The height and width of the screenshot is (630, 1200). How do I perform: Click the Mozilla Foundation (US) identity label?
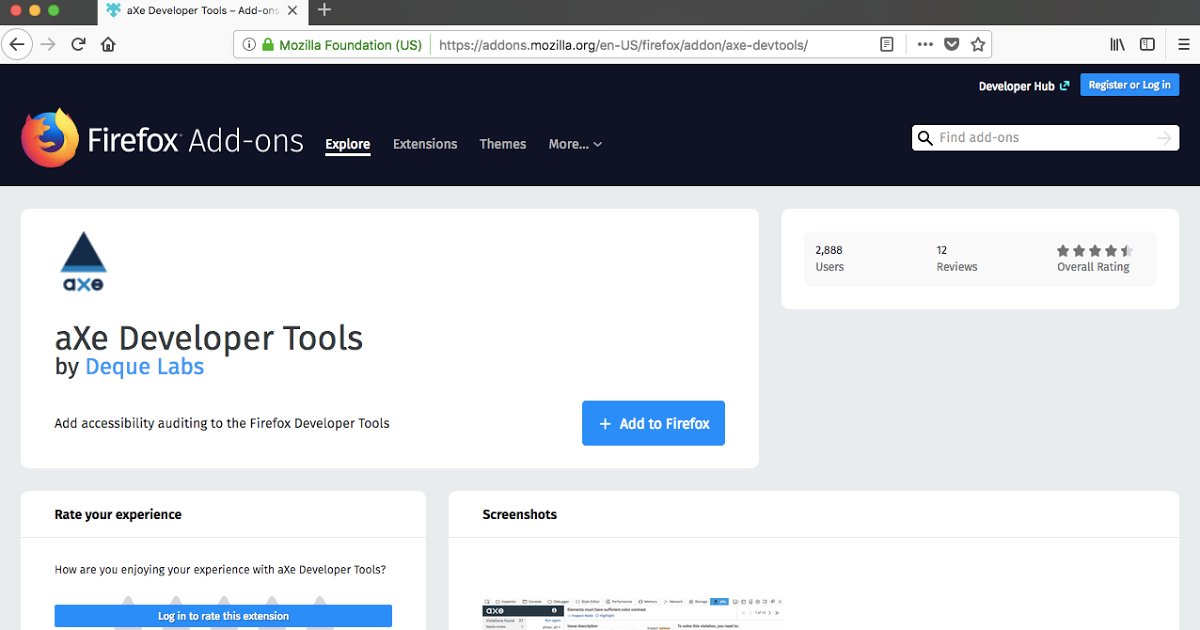350,45
